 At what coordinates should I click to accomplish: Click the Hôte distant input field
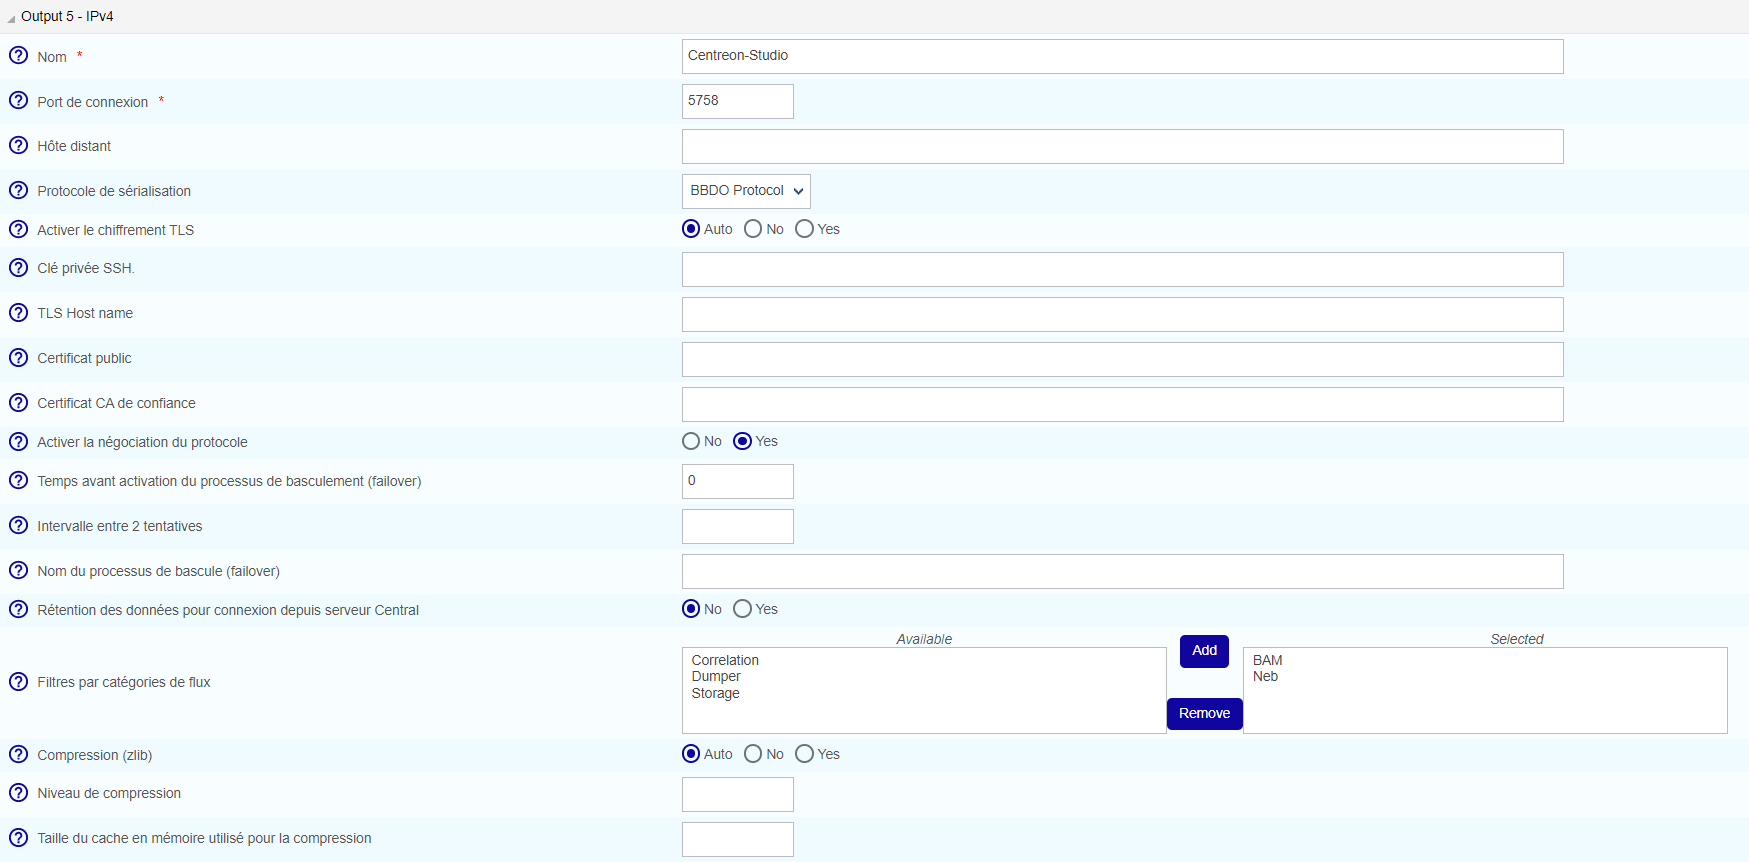coord(1122,147)
